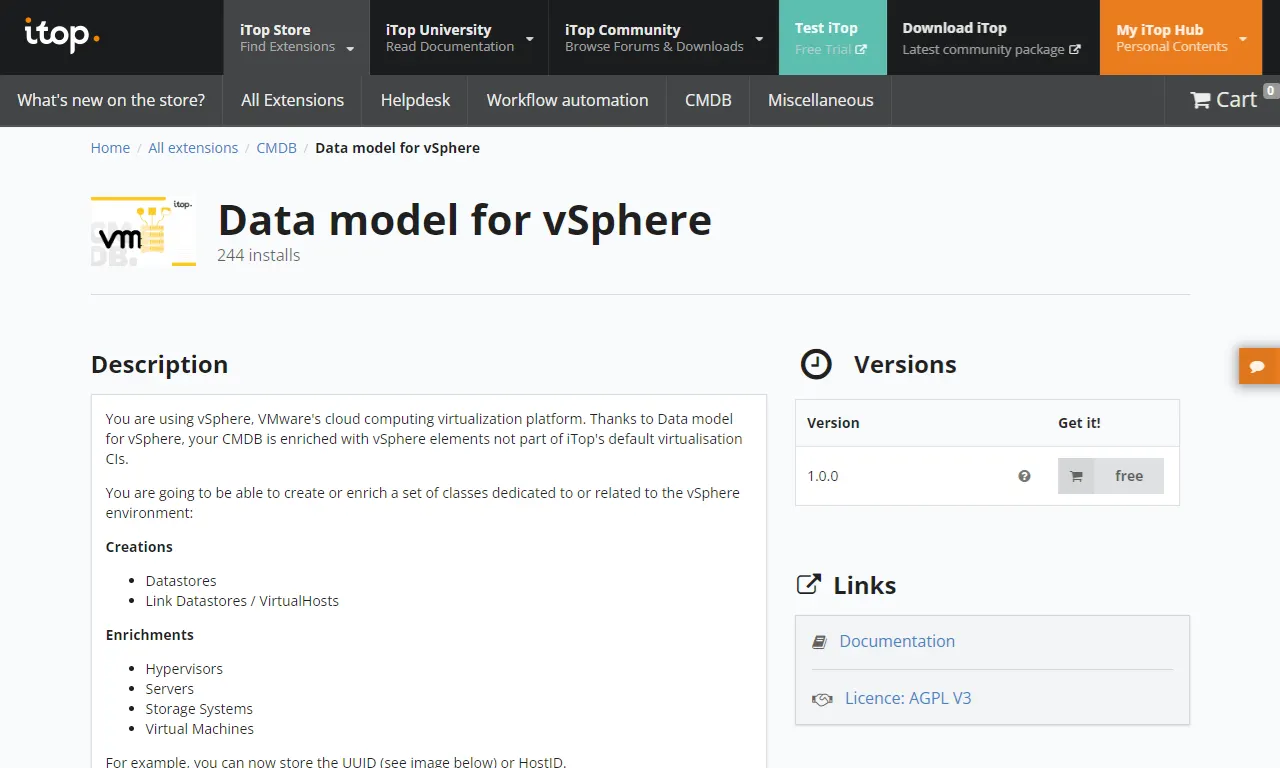Click the Servers list item
This screenshot has width=1280, height=768.
(170, 689)
